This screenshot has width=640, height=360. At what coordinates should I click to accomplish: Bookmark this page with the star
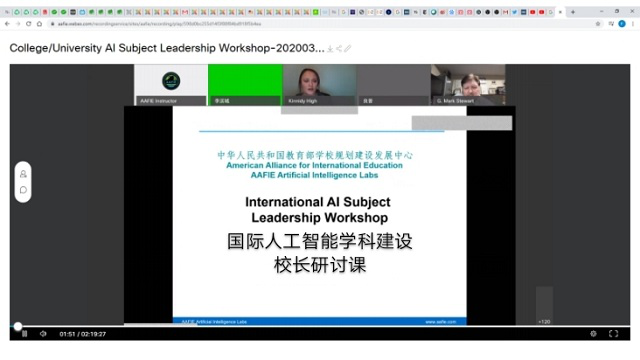pyautogui.click(x=598, y=24)
